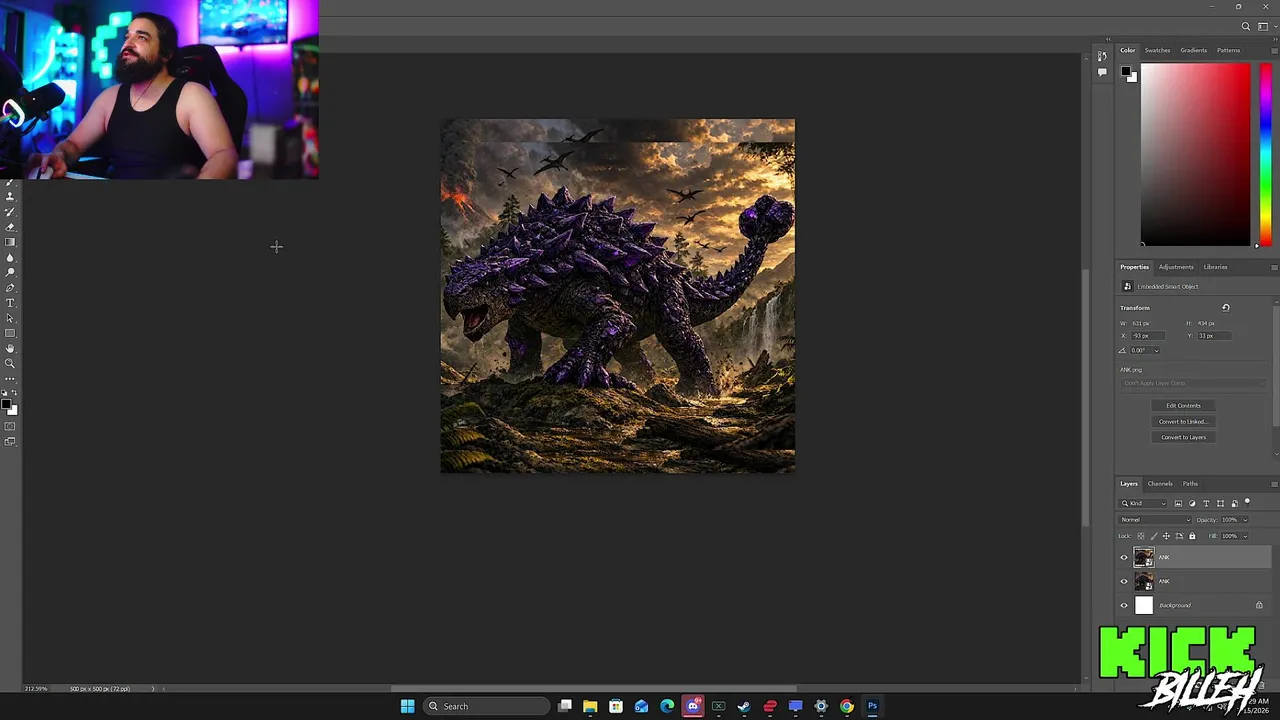The width and height of the screenshot is (1280, 720).
Task: Switch to the Paths tab
Action: click(x=1190, y=484)
